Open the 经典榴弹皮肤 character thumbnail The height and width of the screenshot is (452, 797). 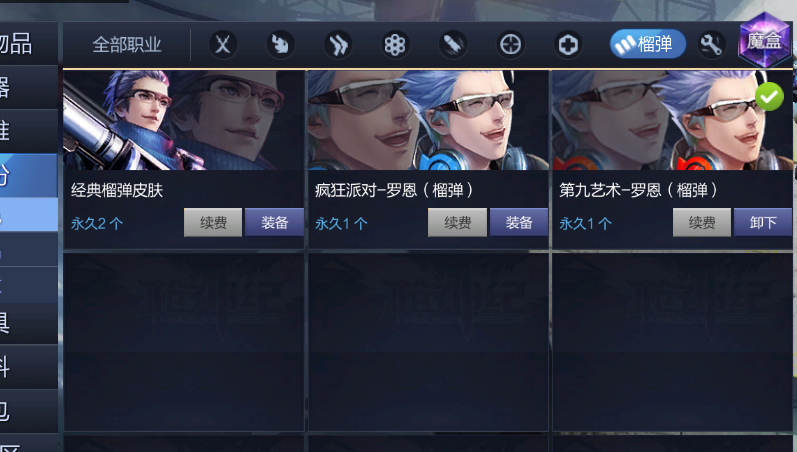click(x=183, y=120)
